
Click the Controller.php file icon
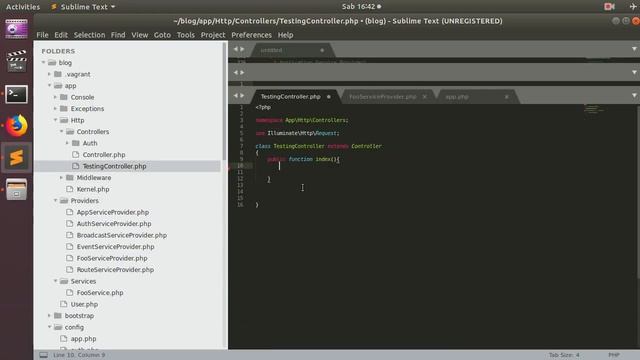tap(76, 155)
